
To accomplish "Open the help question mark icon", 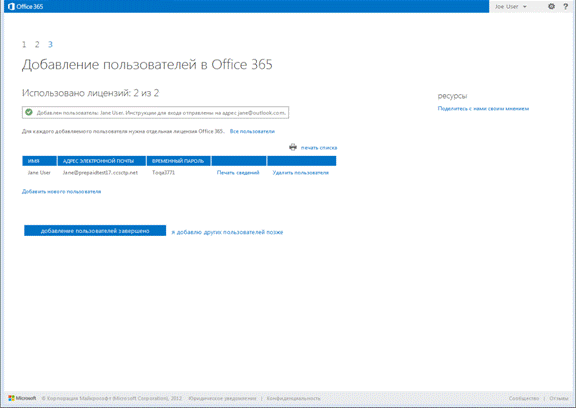I will 566,6.
